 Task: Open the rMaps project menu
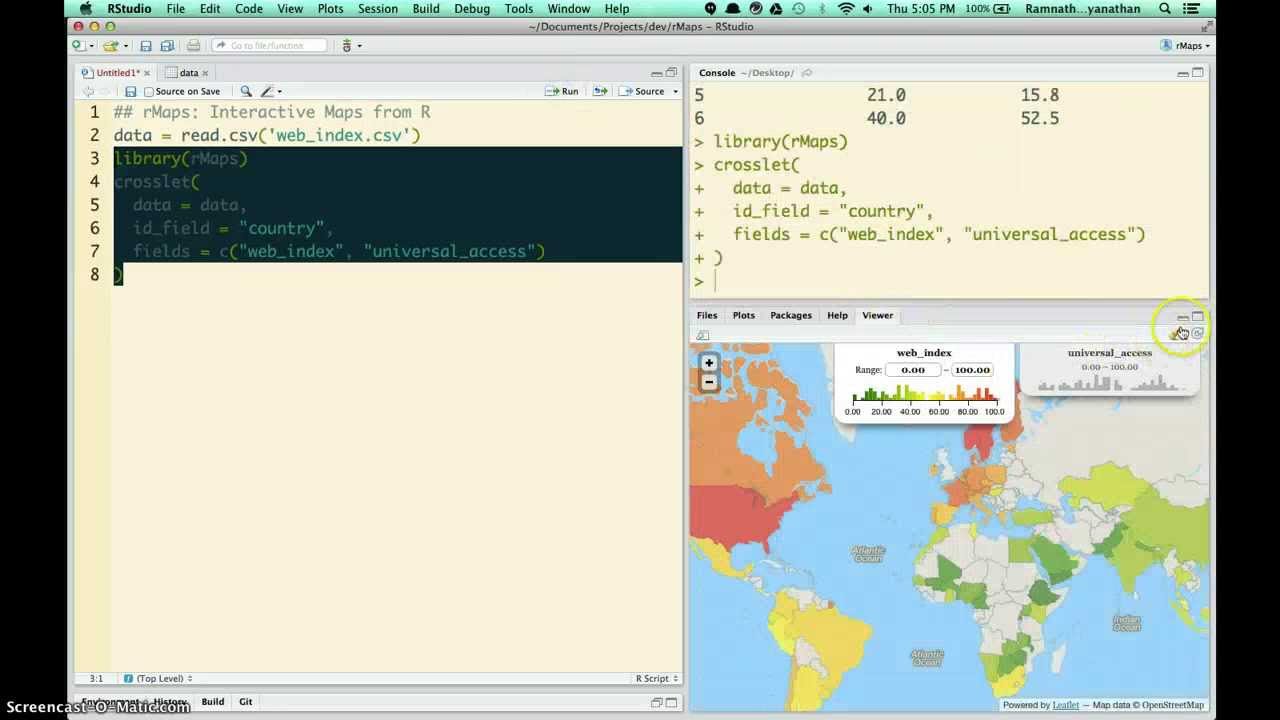tap(1186, 46)
